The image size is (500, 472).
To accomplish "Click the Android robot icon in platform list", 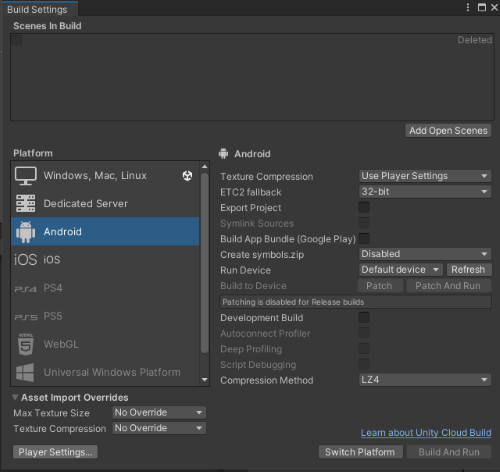I will click(x=26, y=232).
